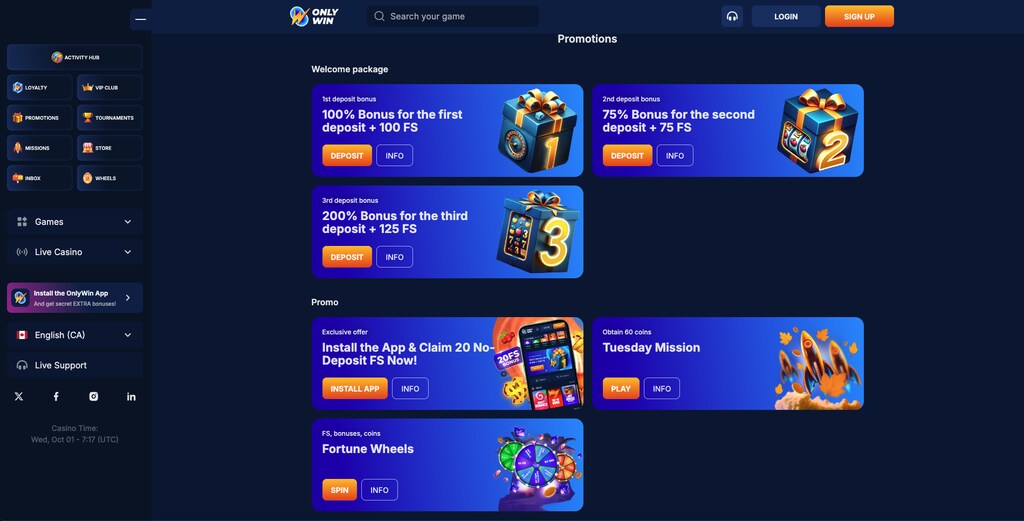The image size is (1024, 521).
Task: Focus the Search your game field
Action: (x=453, y=16)
